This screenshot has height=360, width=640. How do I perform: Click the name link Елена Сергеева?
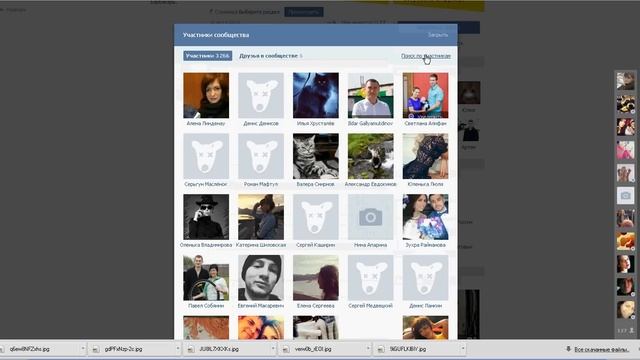click(x=316, y=305)
